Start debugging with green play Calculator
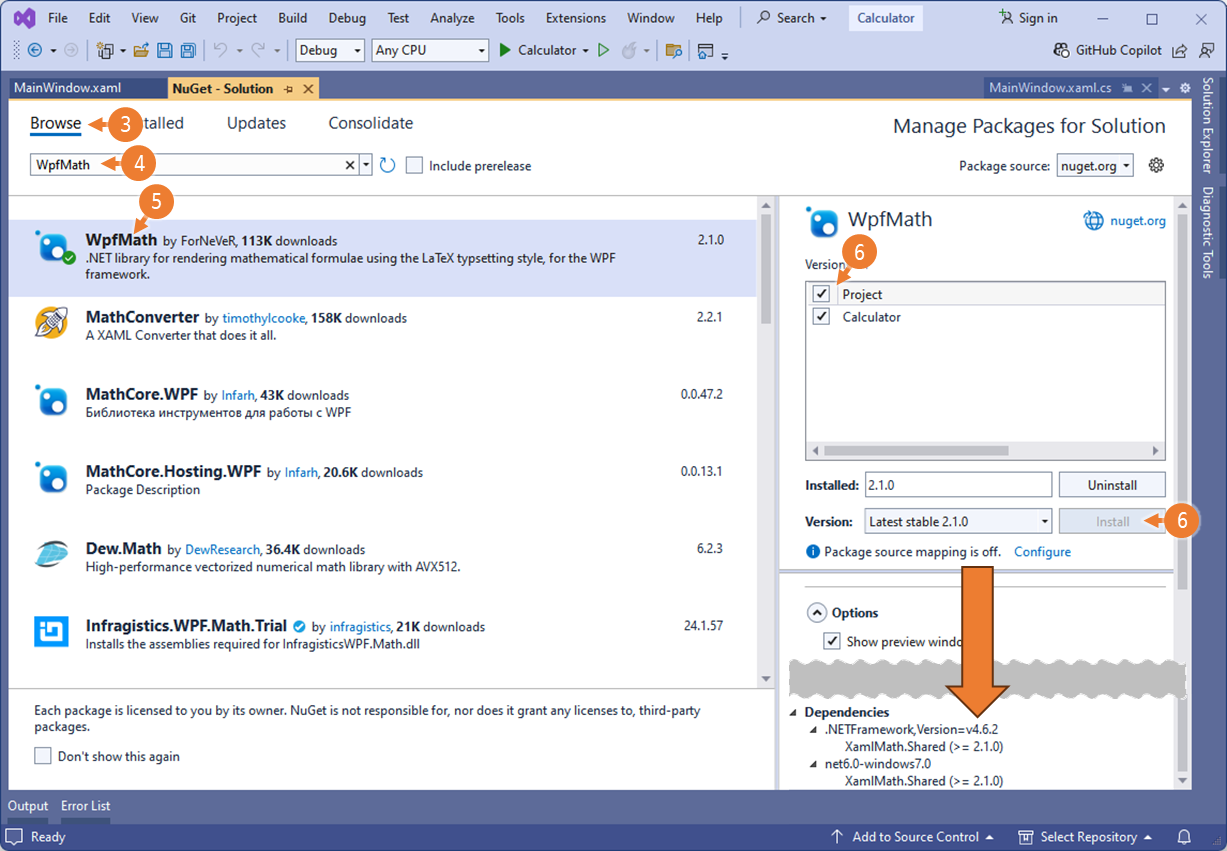The width and height of the screenshot is (1227, 851). click(538, 50)
